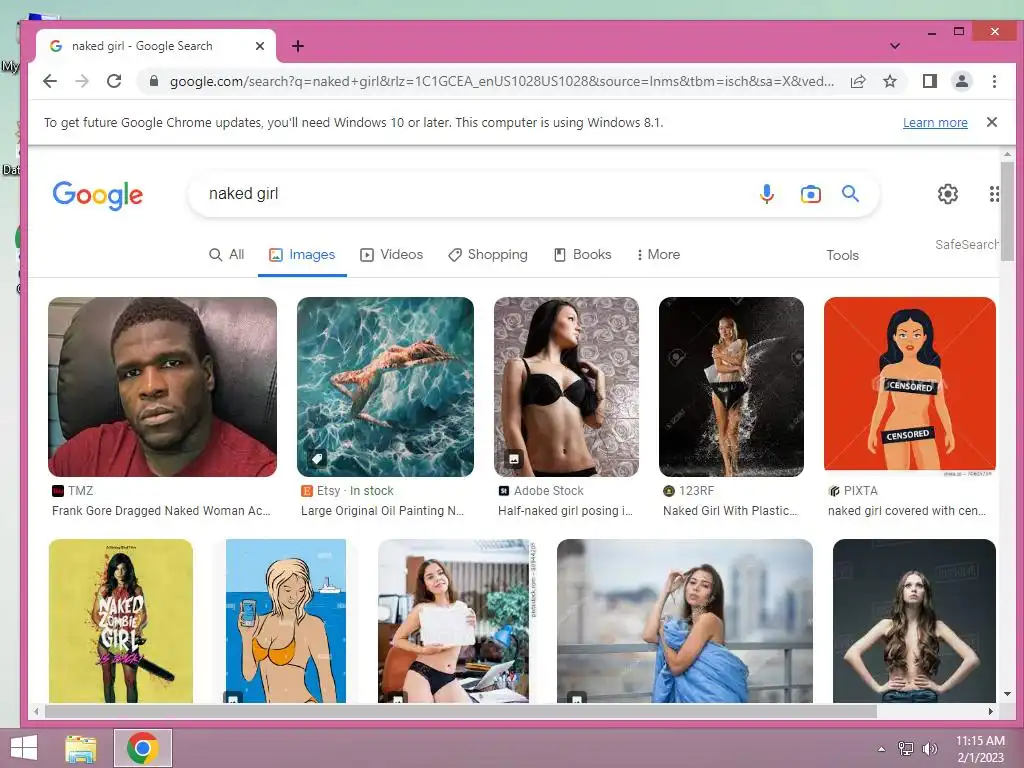This screenshot has width=1024, height=768.
Task: Open the Google apps grid icon
Action: pos(993,193)
